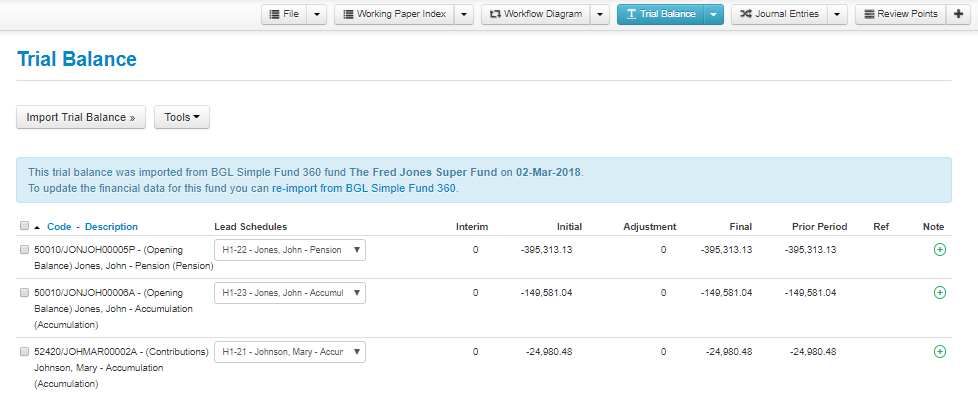Viewport: 978px width, 395px height.
Task: Click the sort arrow beside Code header
Action: (x=37, y=227)
